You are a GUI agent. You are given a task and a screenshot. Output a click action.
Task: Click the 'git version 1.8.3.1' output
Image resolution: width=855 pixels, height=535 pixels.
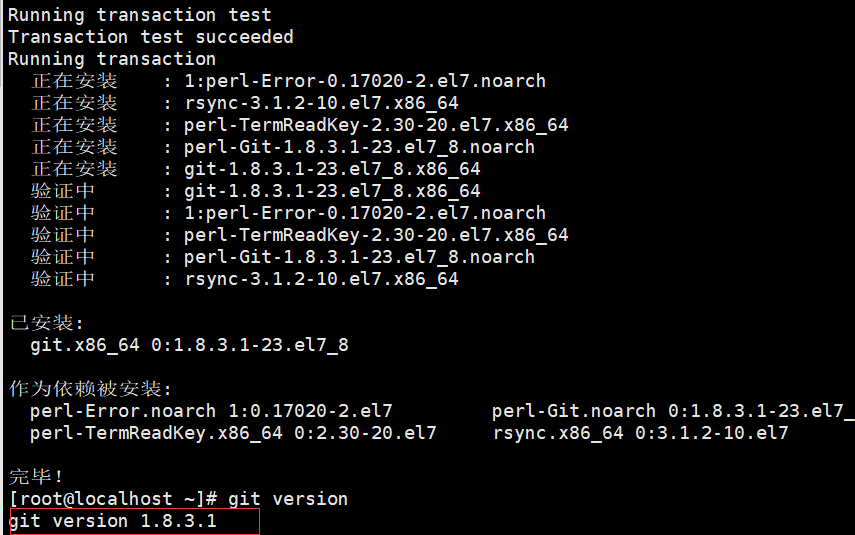click(113, 521)
